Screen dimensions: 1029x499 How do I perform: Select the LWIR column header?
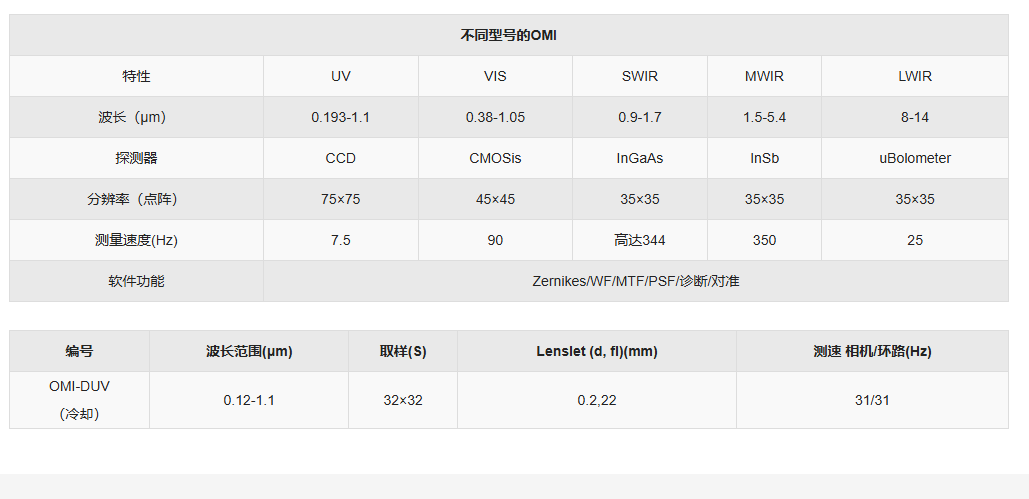[914, 76]
